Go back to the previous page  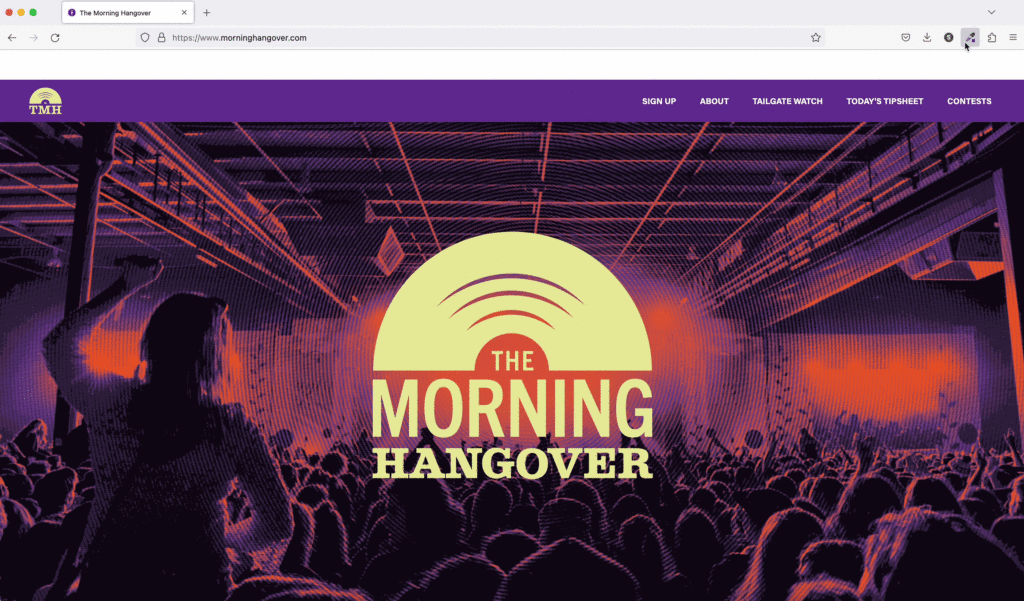click(12, 38)
